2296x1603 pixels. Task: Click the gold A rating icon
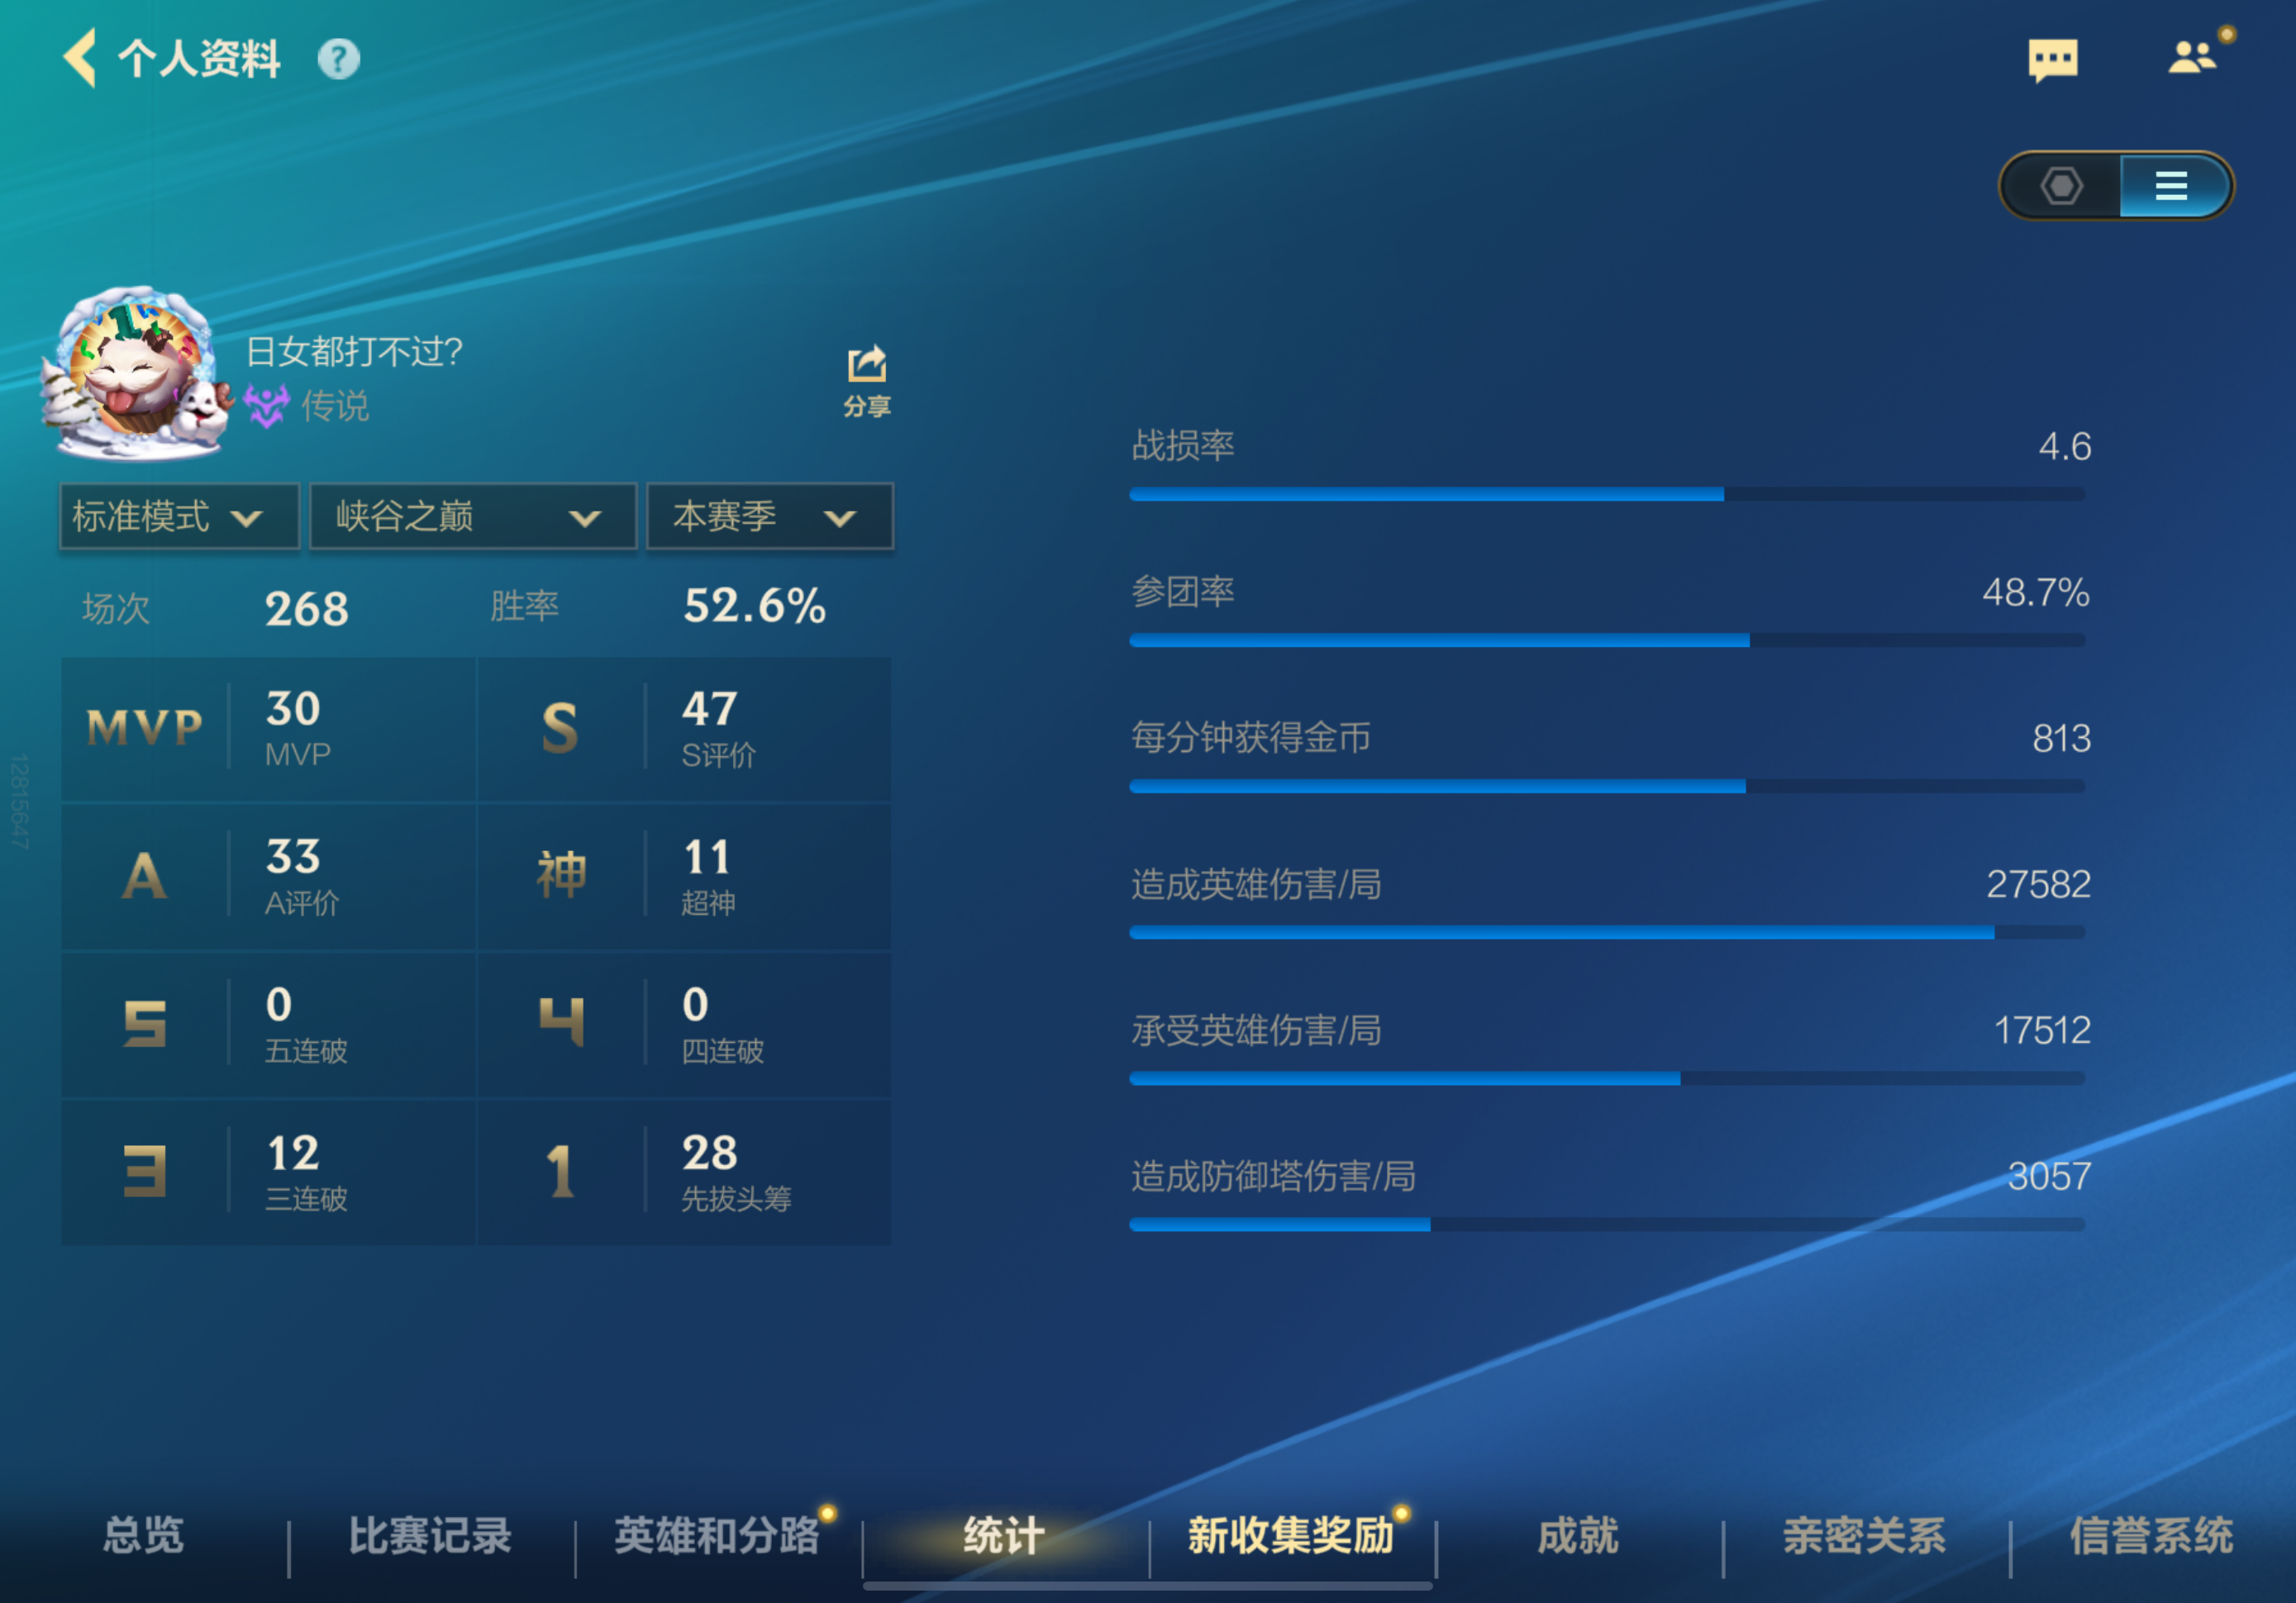144,876
